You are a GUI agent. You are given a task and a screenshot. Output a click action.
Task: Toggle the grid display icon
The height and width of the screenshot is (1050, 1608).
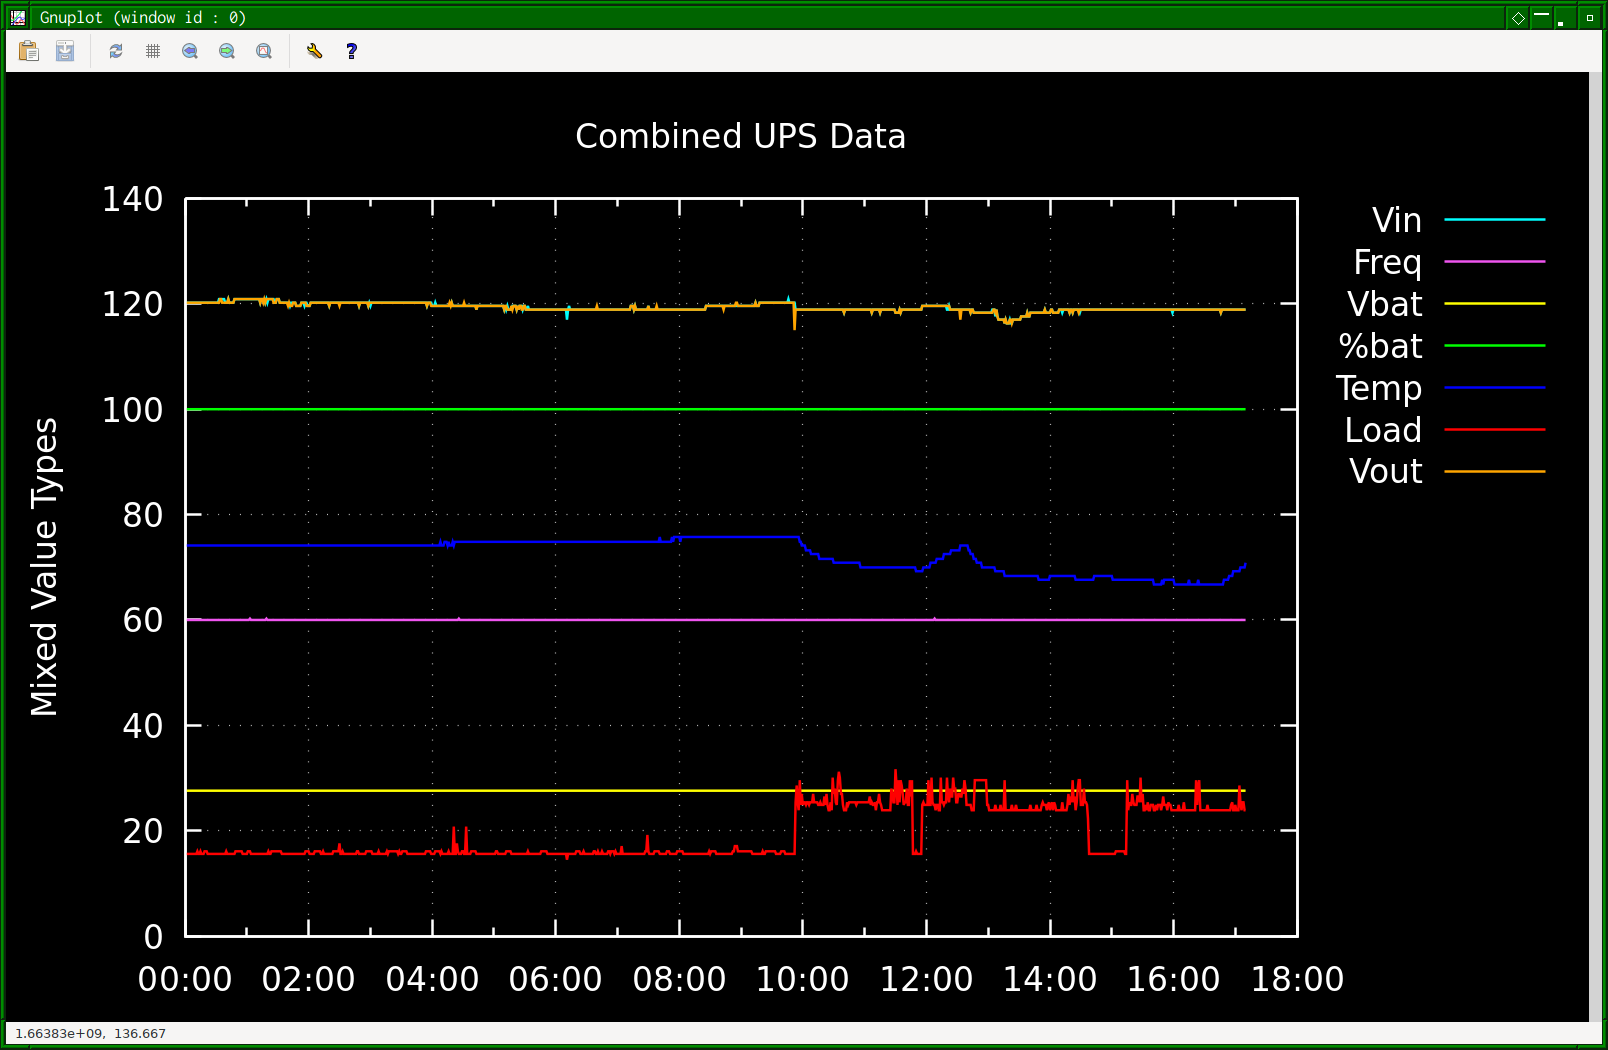153,51
